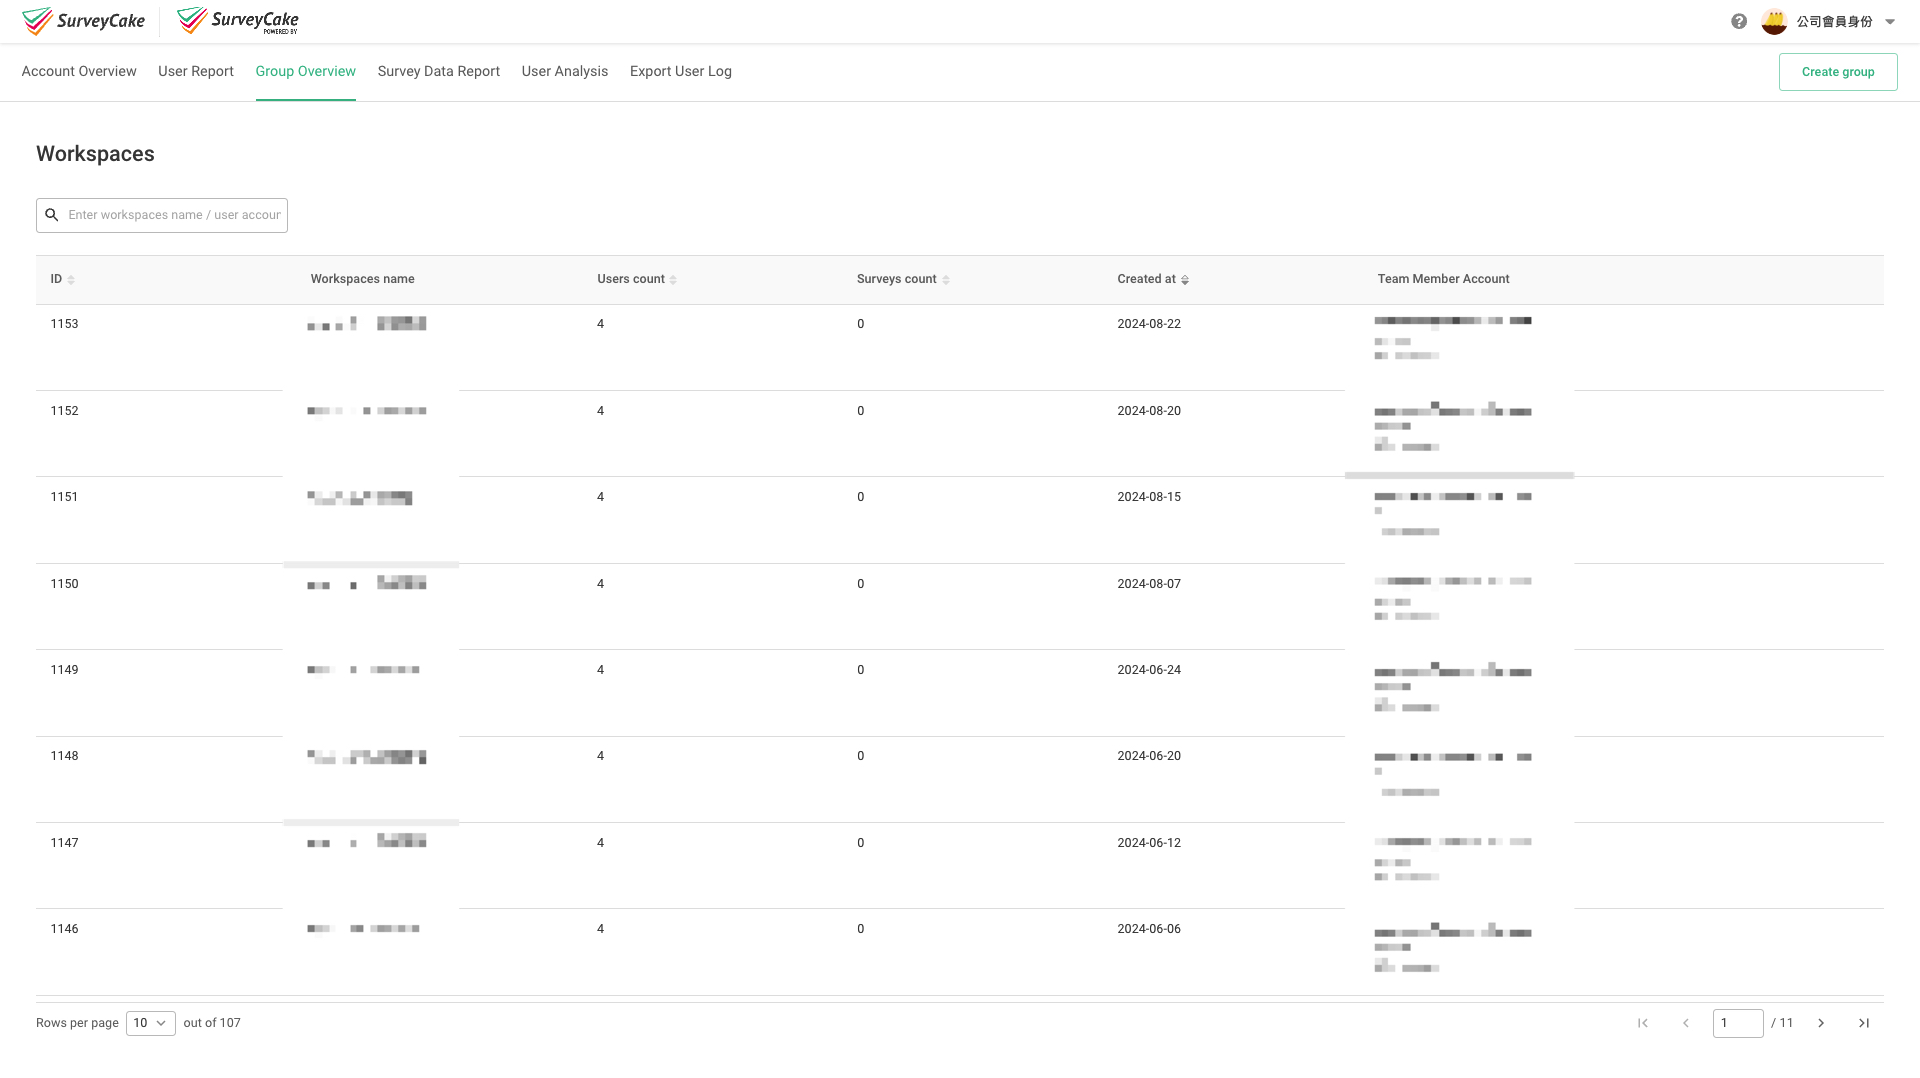Jump to the first page icon
Image resolution: width=1920 pixels, height=1078 pixels.
pos(1642,1023)
